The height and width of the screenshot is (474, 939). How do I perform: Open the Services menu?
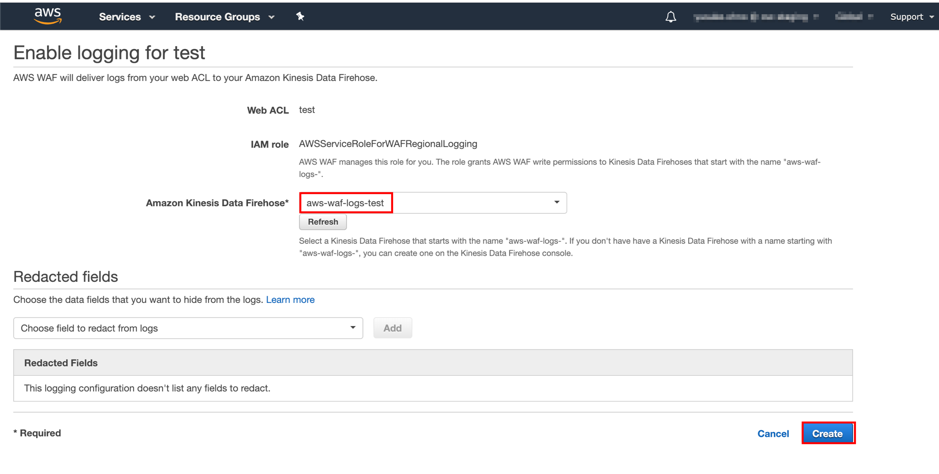(x=126, y=17)
